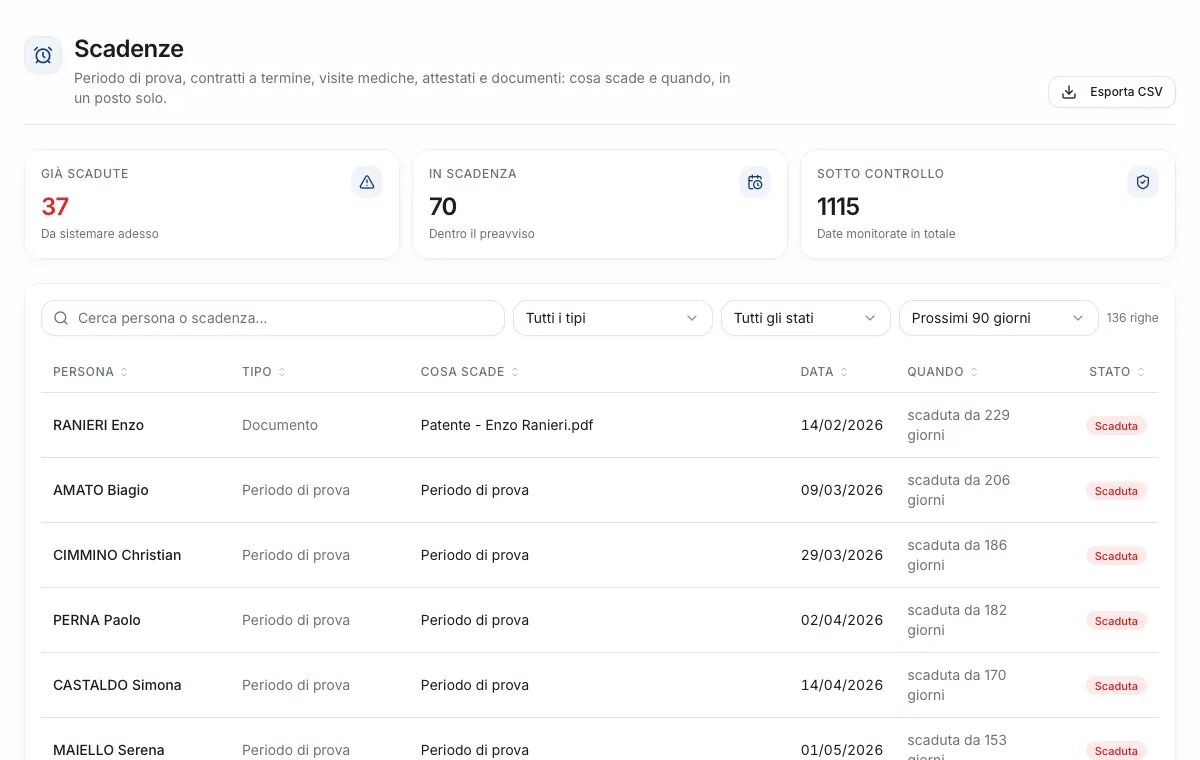This screenshot has width=1200, height=760.
Task: Select AMATO Biagio in the table
Action: point(101,490)
